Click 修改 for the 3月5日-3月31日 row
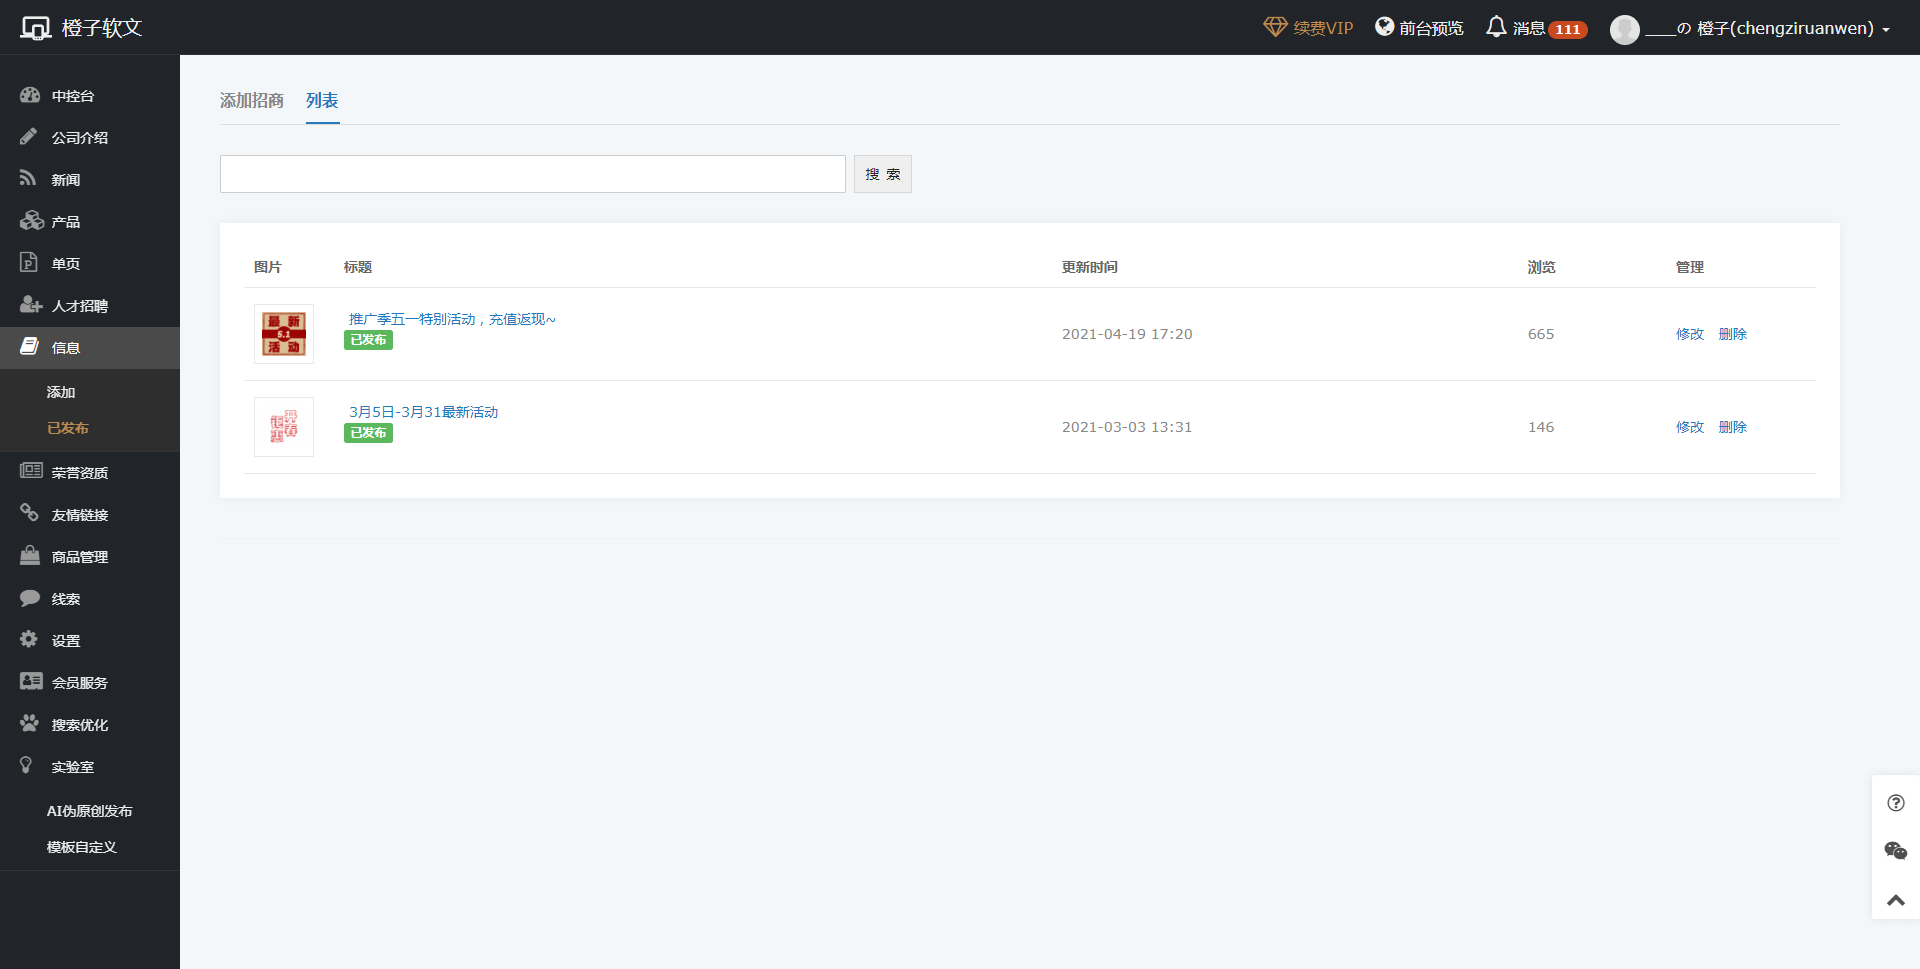Image resolution: width=1920 pixels, height=969 pixels. pyautogui.click(x=1690, y=427)
